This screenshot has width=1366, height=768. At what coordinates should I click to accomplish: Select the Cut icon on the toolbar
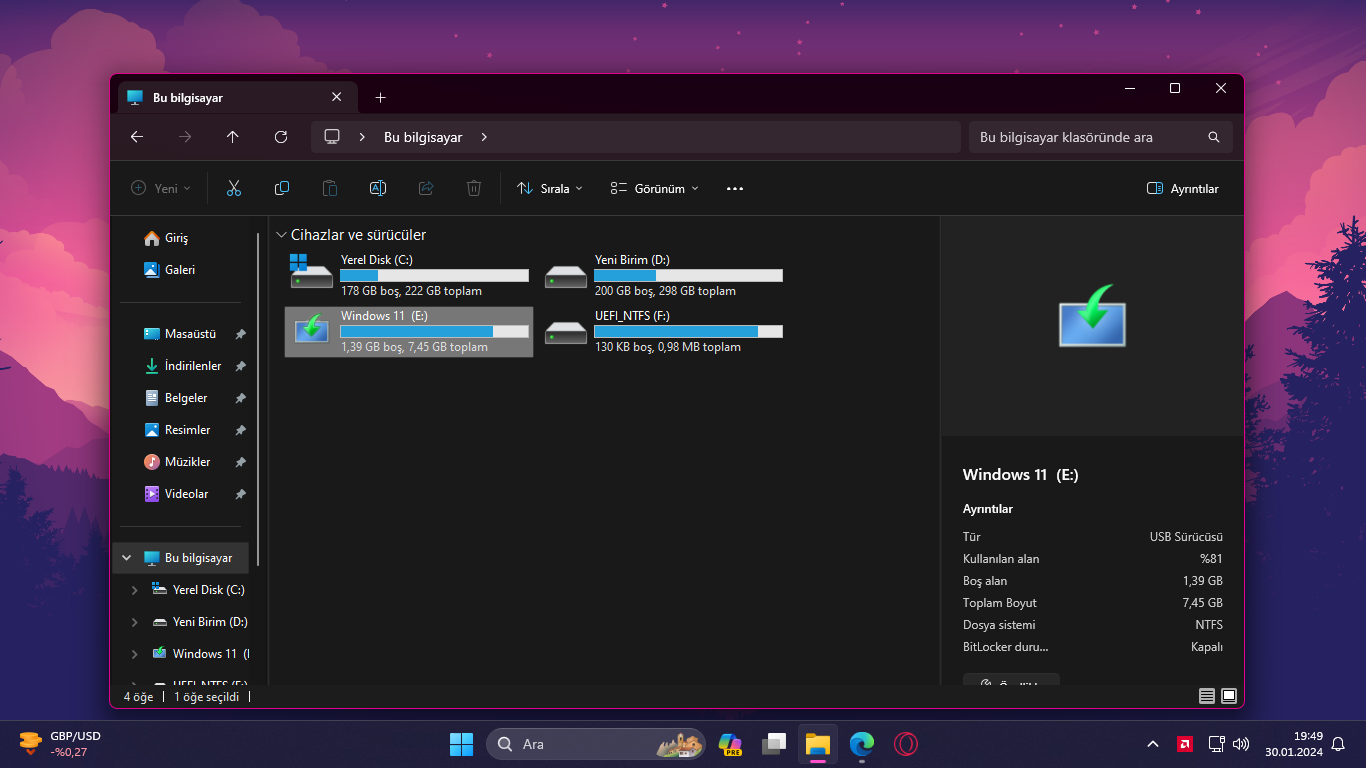pos(233,188)
